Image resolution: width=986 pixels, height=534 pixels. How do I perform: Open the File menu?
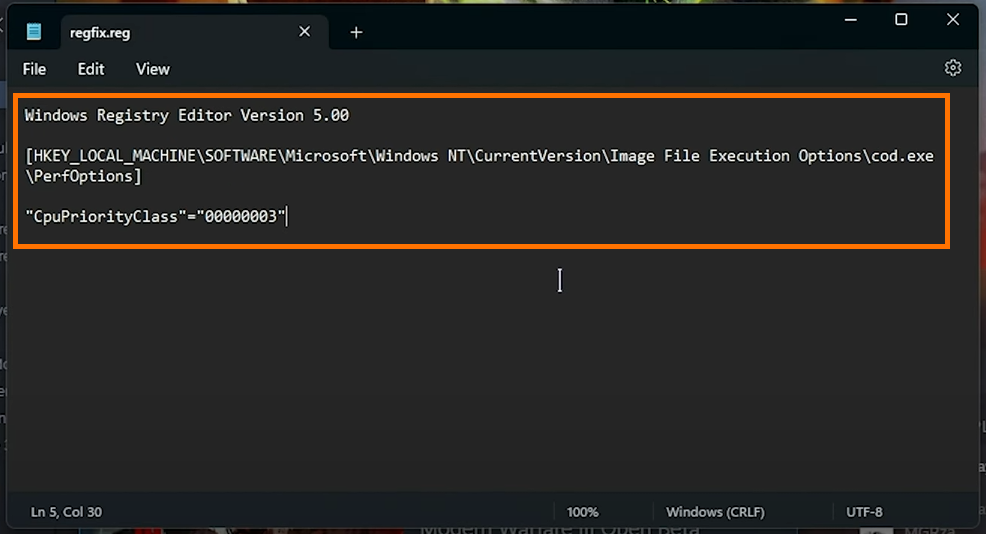coord(35,69)
